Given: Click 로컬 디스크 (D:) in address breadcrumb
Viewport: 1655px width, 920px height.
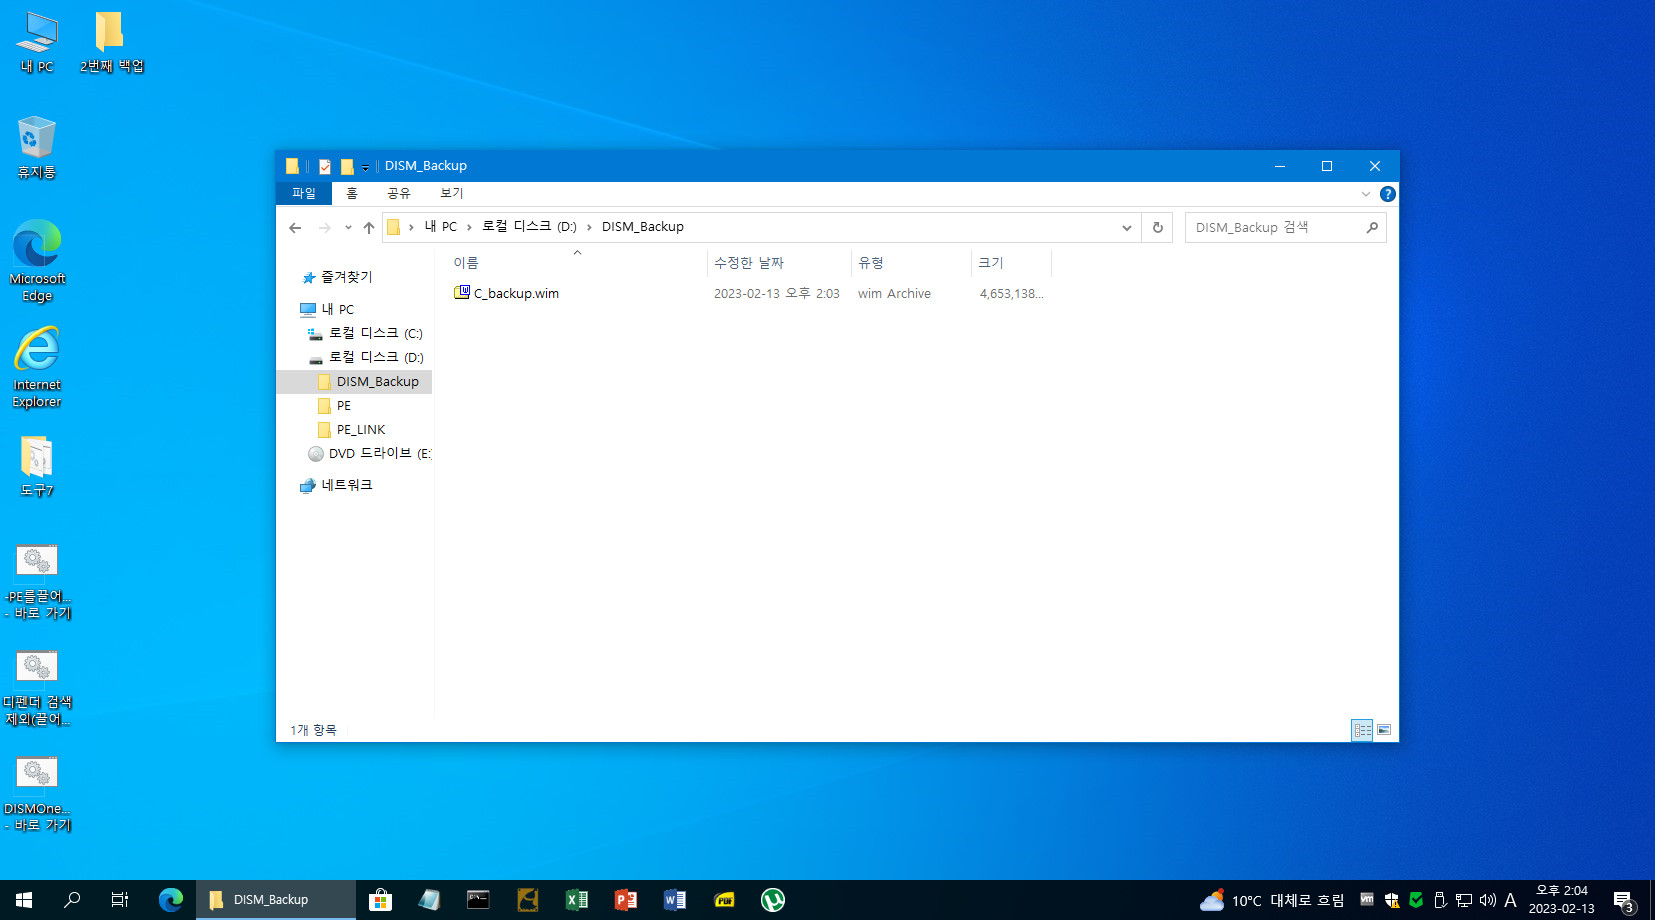Looking at the screenshot, I should point(529,227).
